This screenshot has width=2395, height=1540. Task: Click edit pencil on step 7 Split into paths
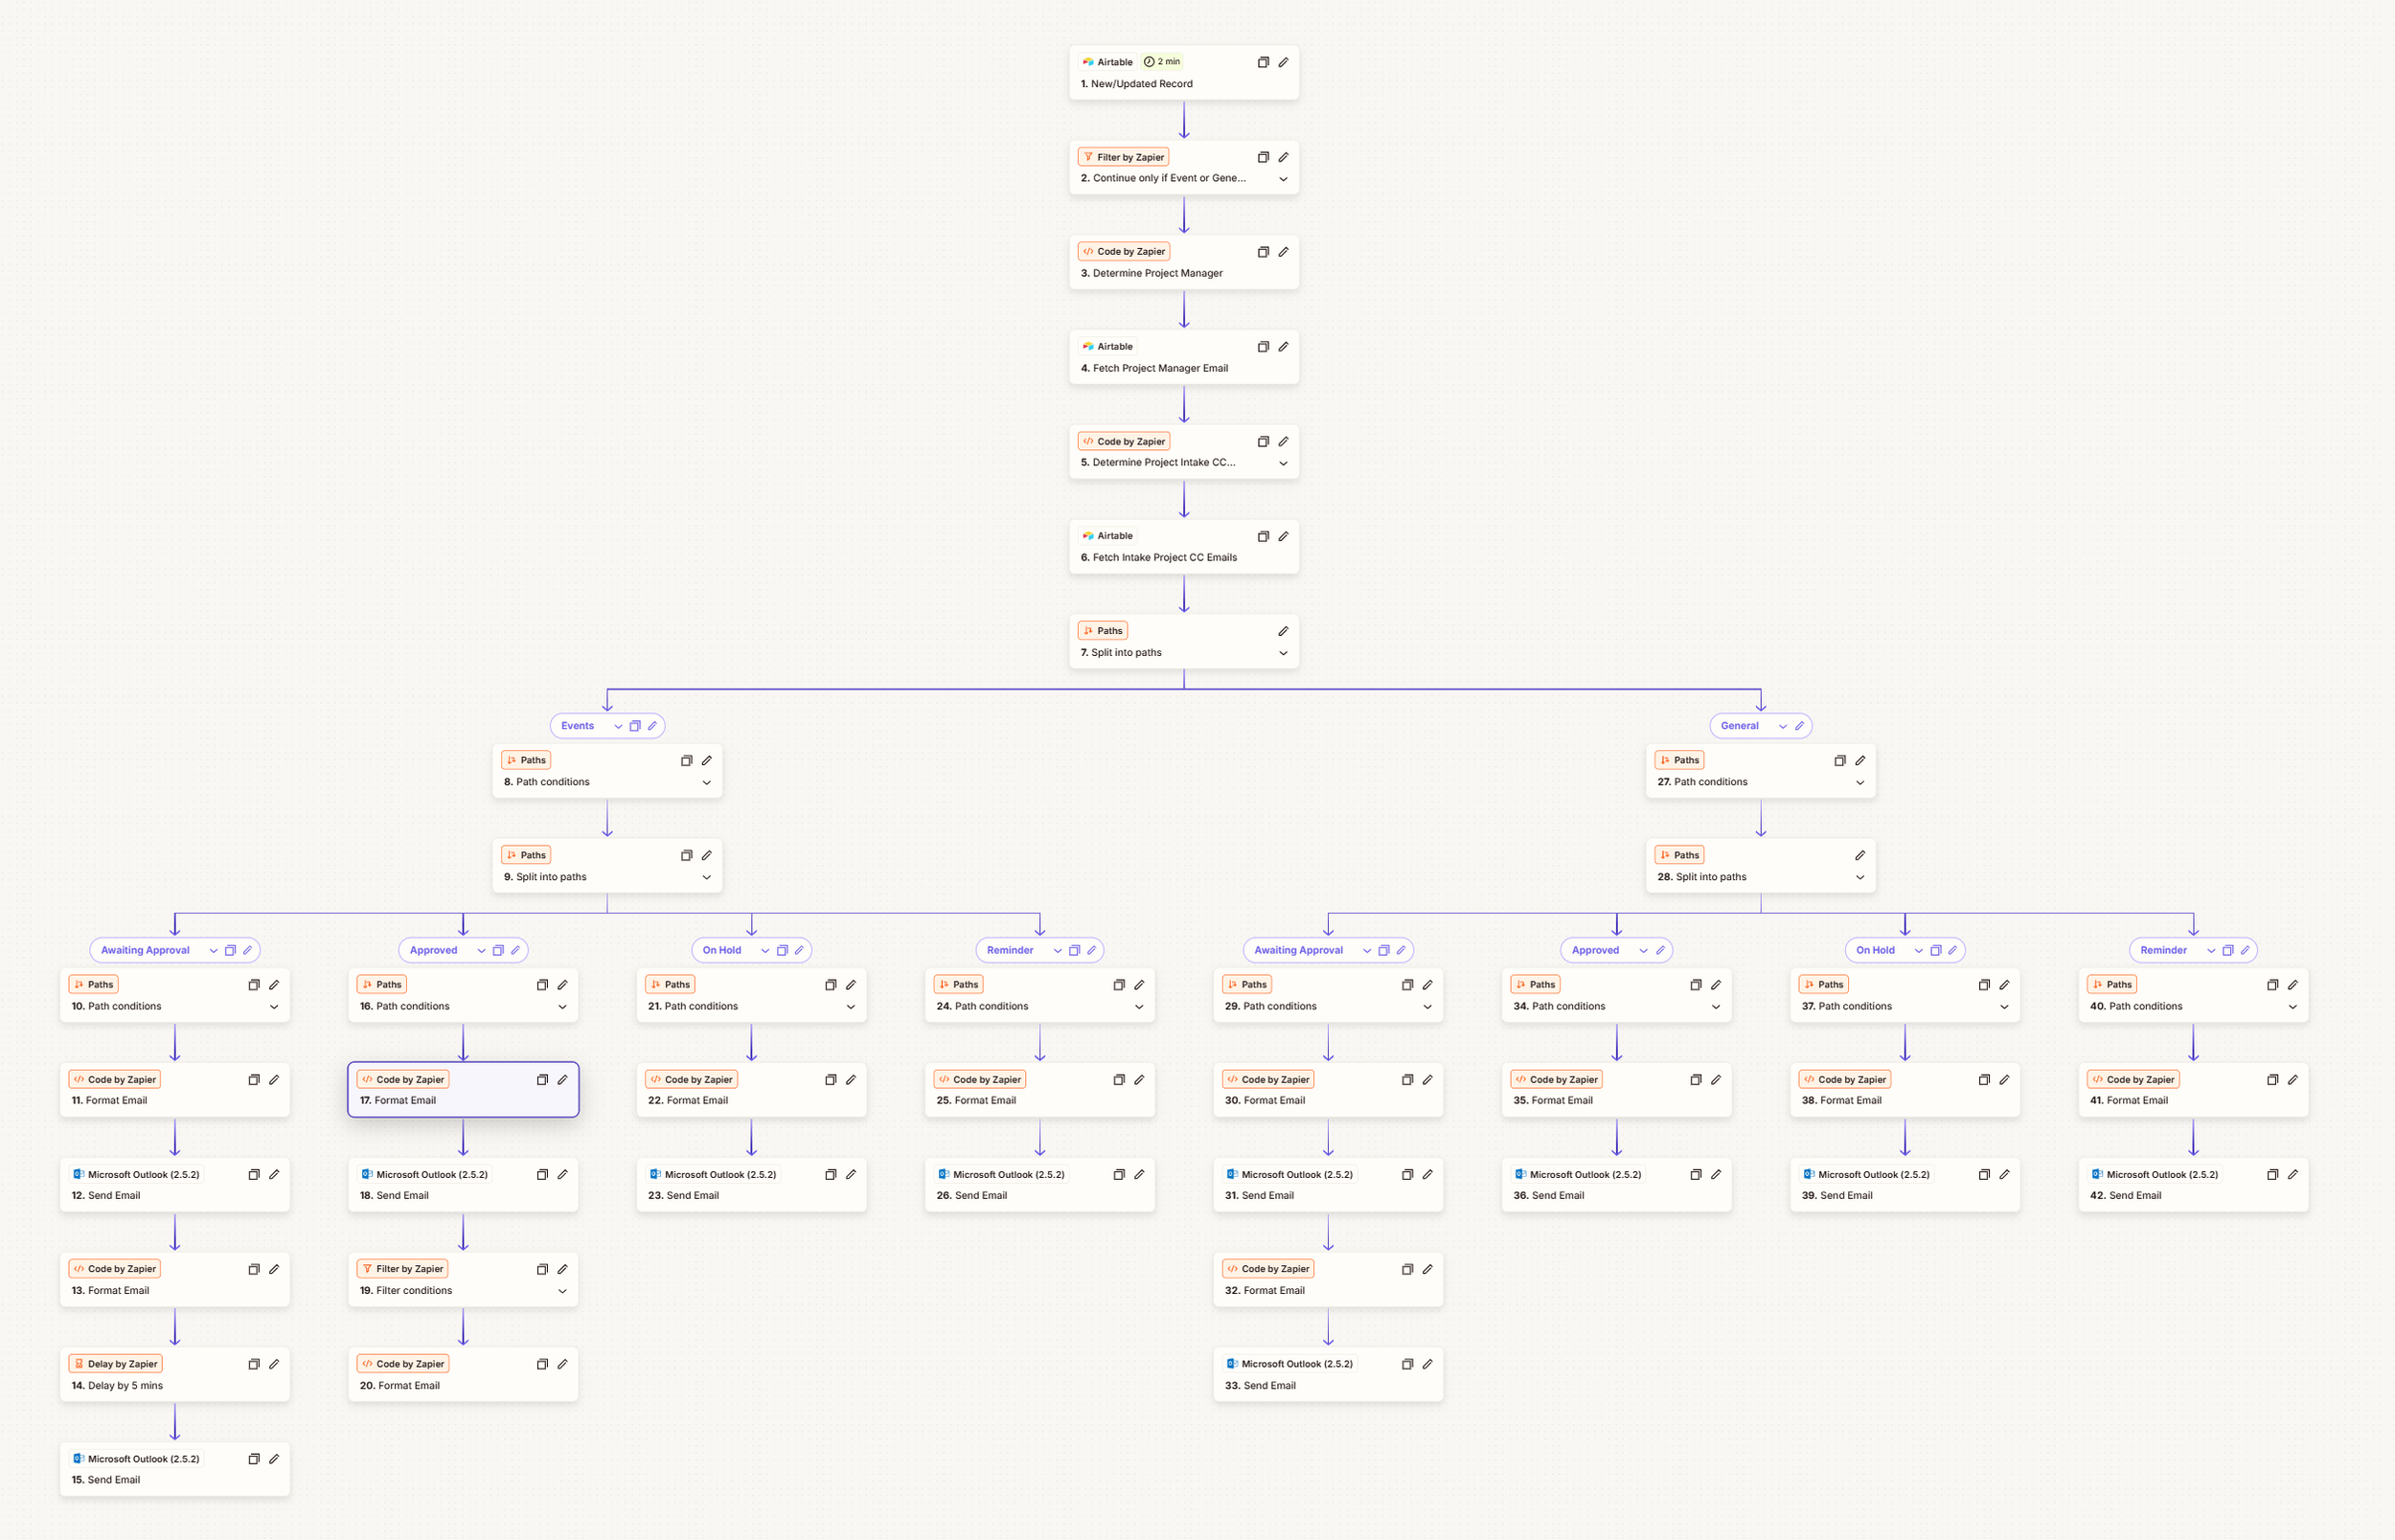pos(1283,631)
